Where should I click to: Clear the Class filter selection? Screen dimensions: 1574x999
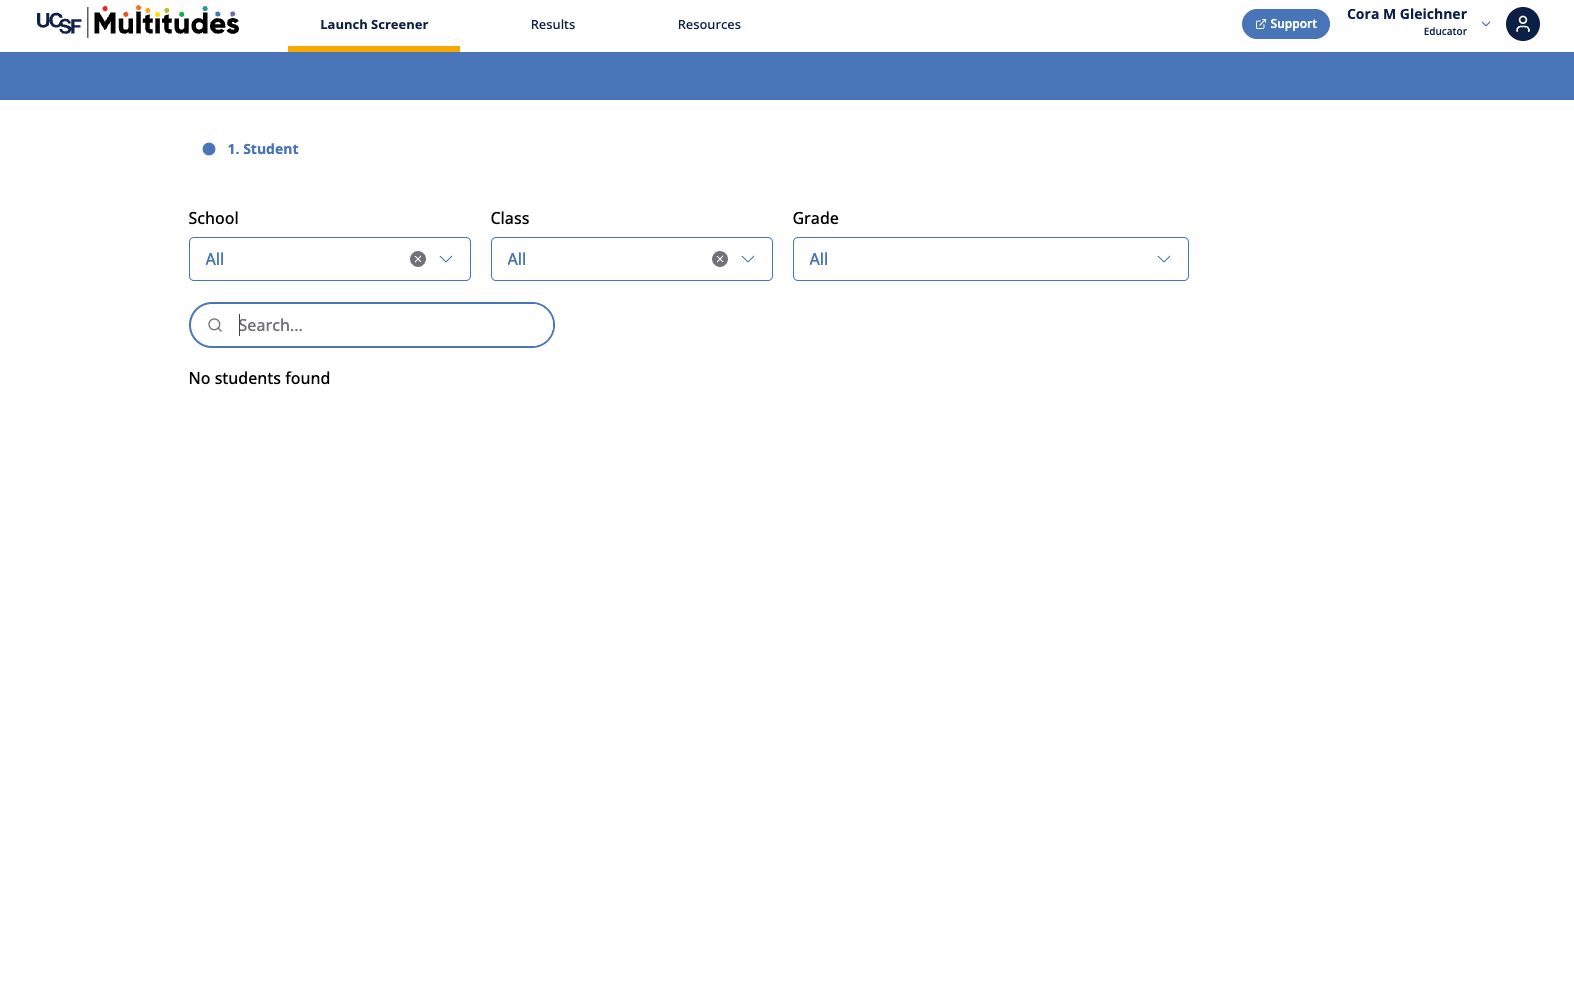coord(720,259)
